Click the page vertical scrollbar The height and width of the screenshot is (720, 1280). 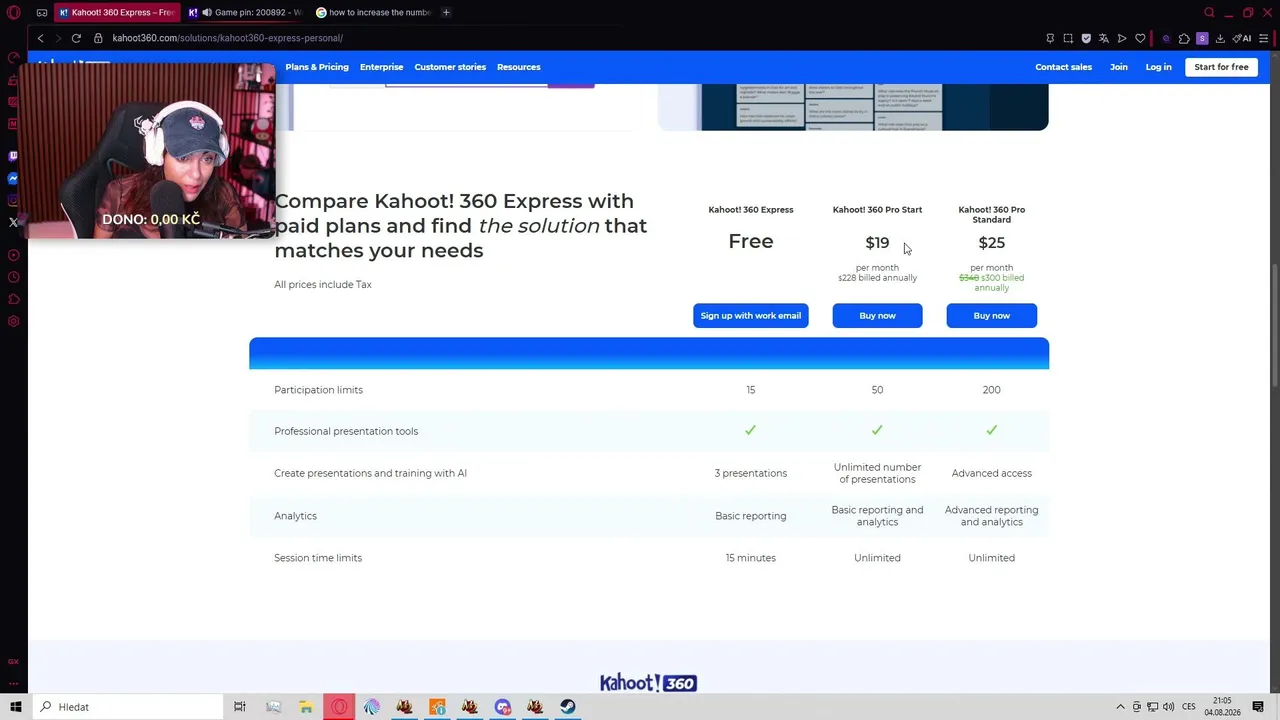[1275, 325]
